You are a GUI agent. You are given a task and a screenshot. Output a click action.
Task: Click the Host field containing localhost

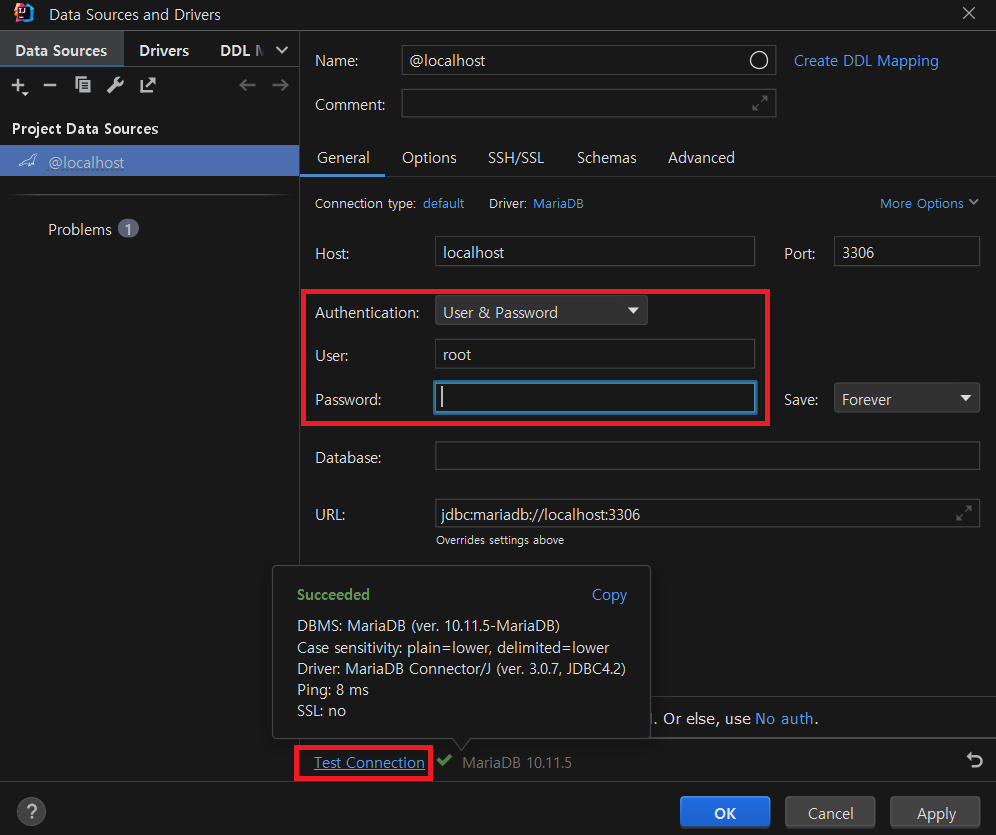pos(595,252)
